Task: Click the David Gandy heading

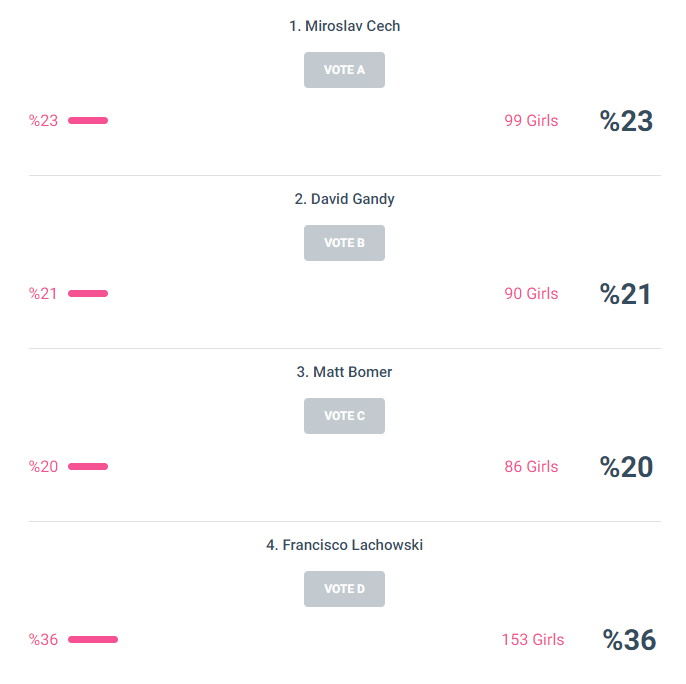Action: pos(344,199)
